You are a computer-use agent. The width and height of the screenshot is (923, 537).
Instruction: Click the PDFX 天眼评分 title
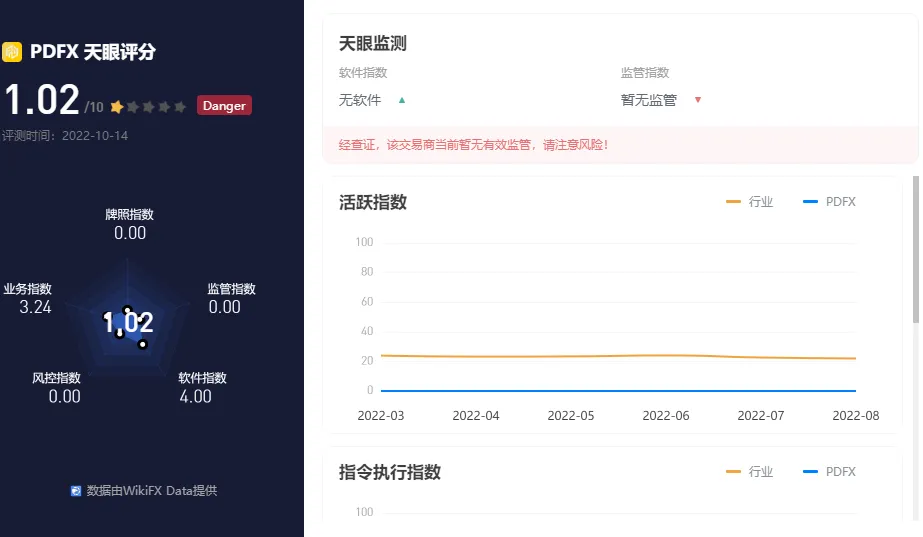click(93, 52)
